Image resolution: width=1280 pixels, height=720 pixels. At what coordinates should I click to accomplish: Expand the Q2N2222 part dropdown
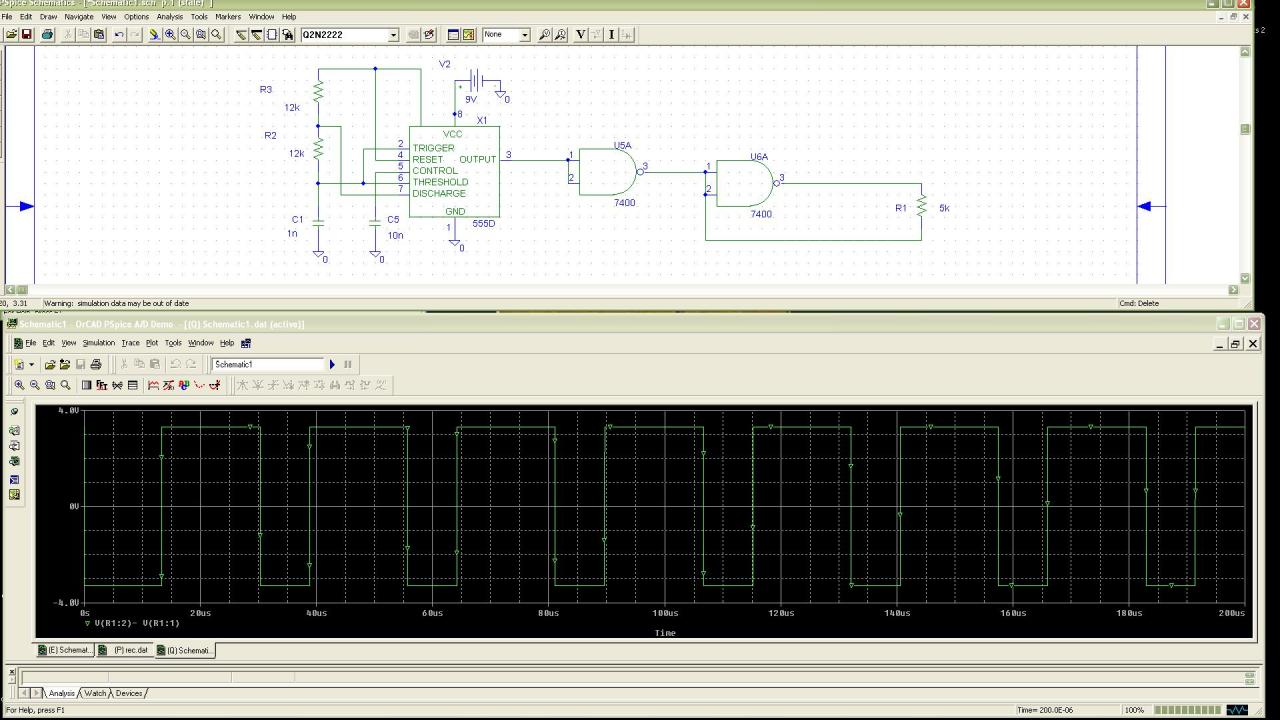(x=393, y=35)
